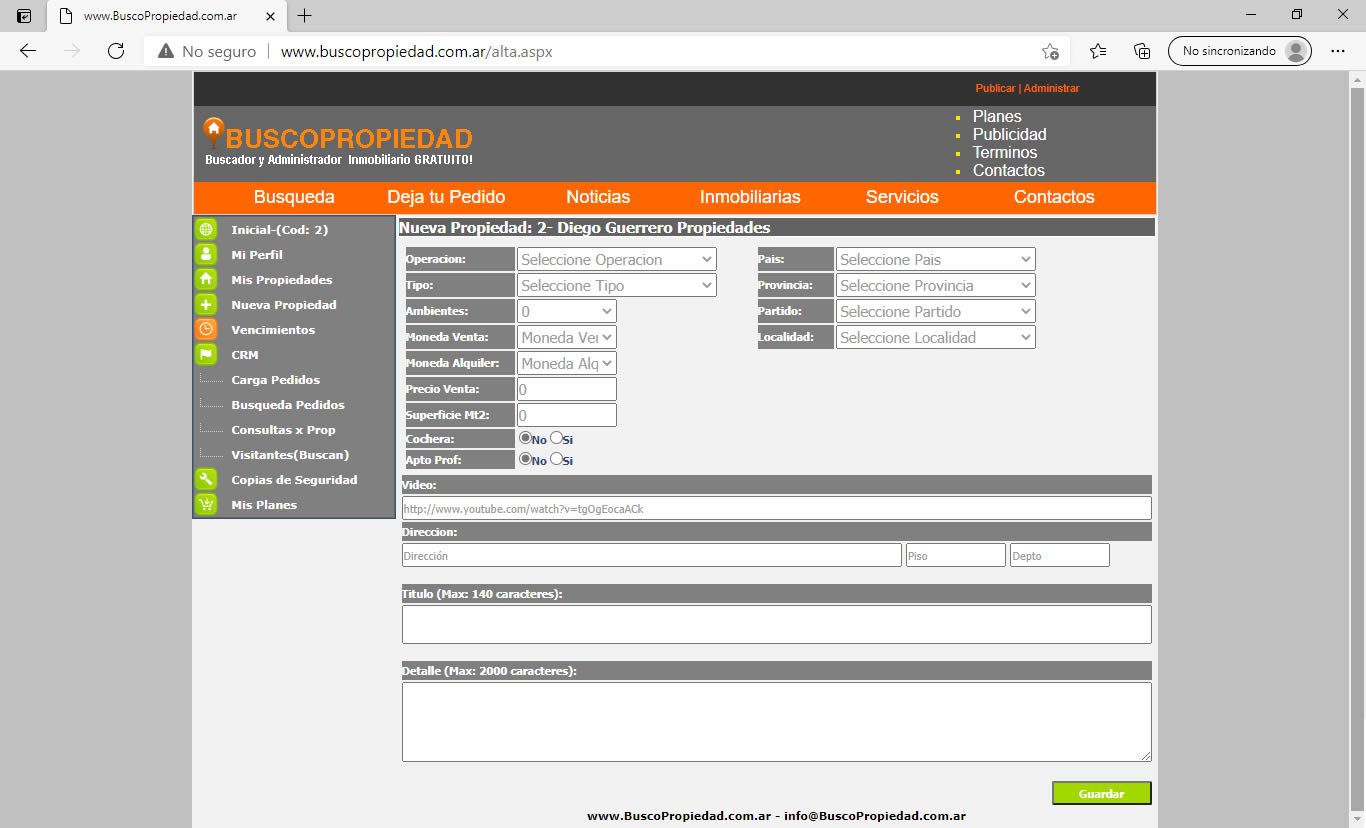
Task: Open the browser collections icon
Action: (x=1141, y=51)
